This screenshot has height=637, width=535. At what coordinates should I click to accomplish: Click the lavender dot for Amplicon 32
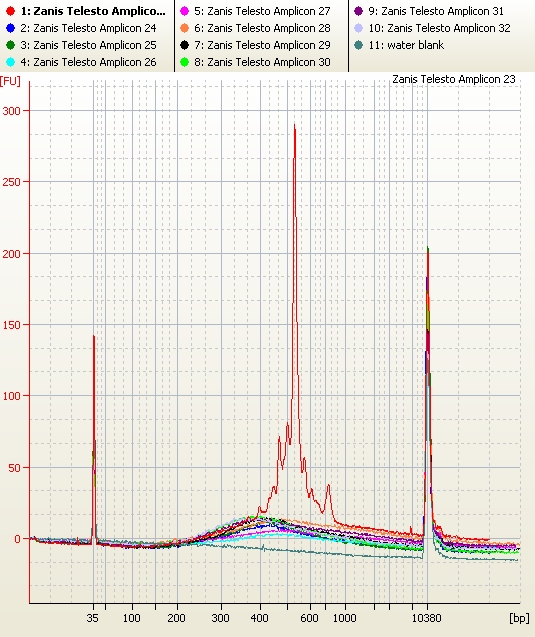pyautogui.click(x=358, y=28)
